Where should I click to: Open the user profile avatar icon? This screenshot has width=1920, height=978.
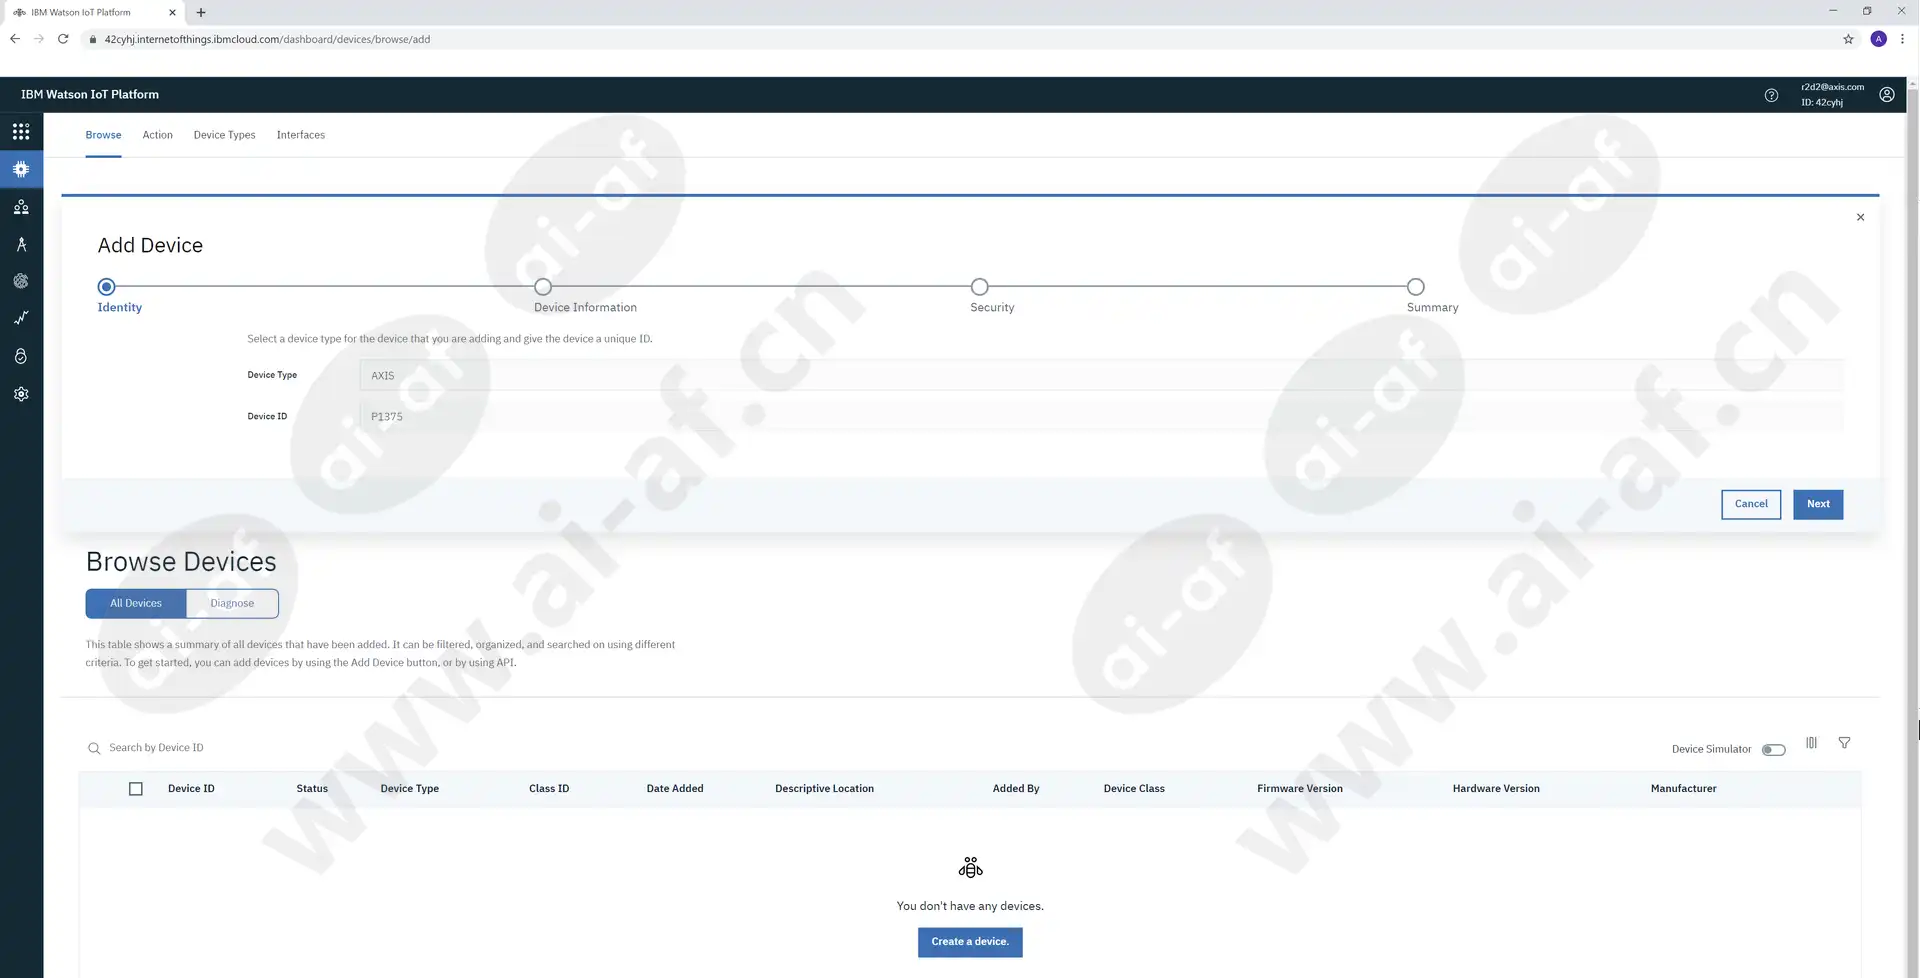click(x=1886, y=95)
